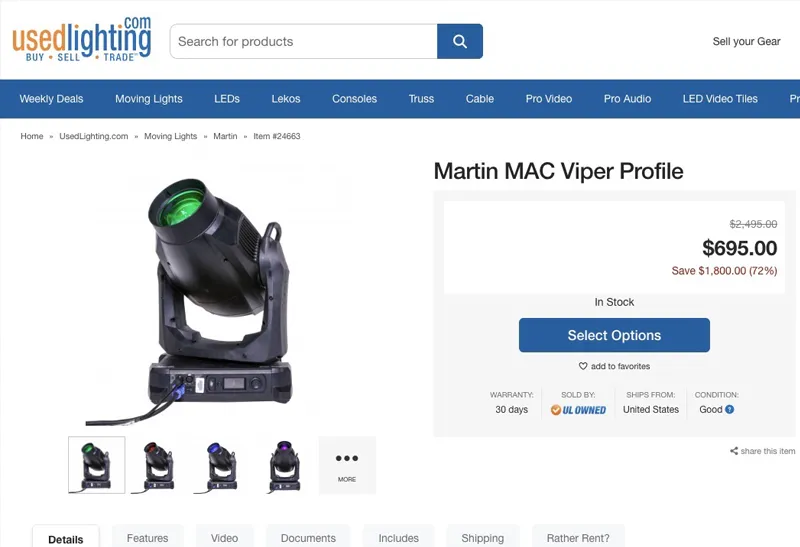The width and height of the screenshot is (800, 547).
Task: Click the strikethrough $2,495.00 price
Action: click(x=753, y=224)
